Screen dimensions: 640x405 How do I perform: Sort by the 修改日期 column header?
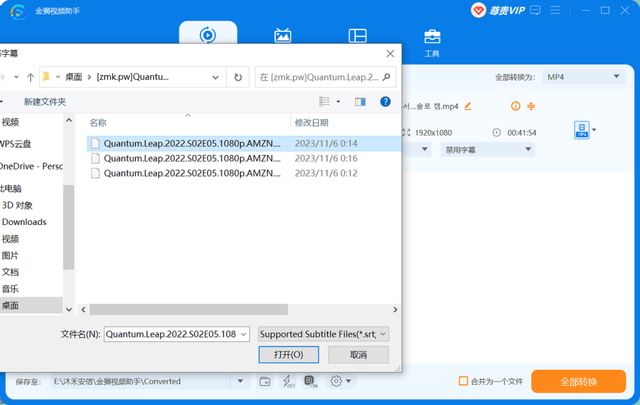[x=311, y=122]
